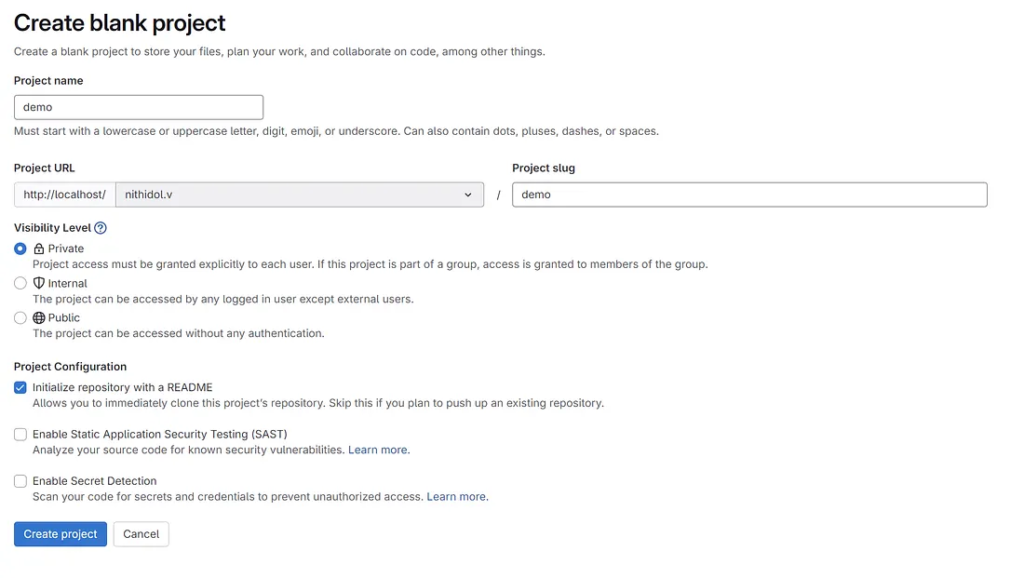
Task: Set visibility to Public radio button
Action: coord(20,318)
